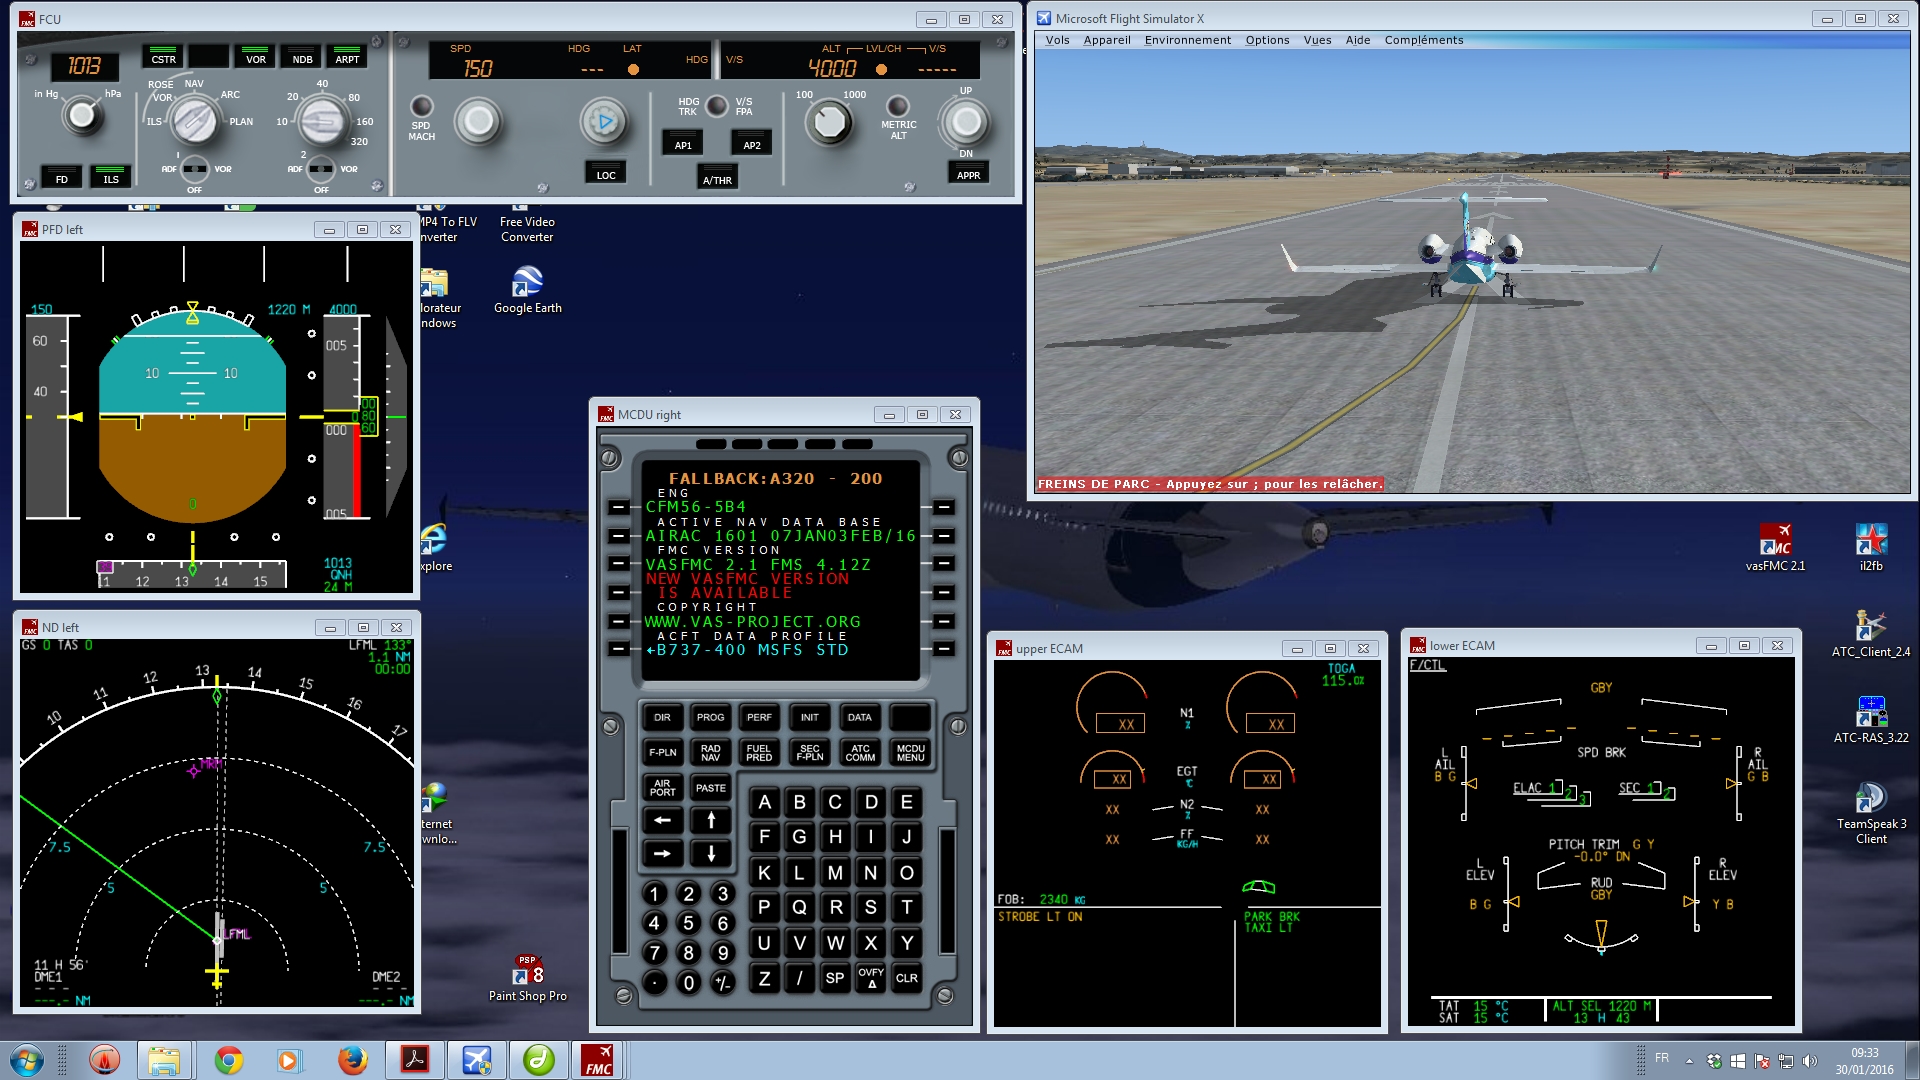Open the Environnement menu

click(x=1187, y=40)
